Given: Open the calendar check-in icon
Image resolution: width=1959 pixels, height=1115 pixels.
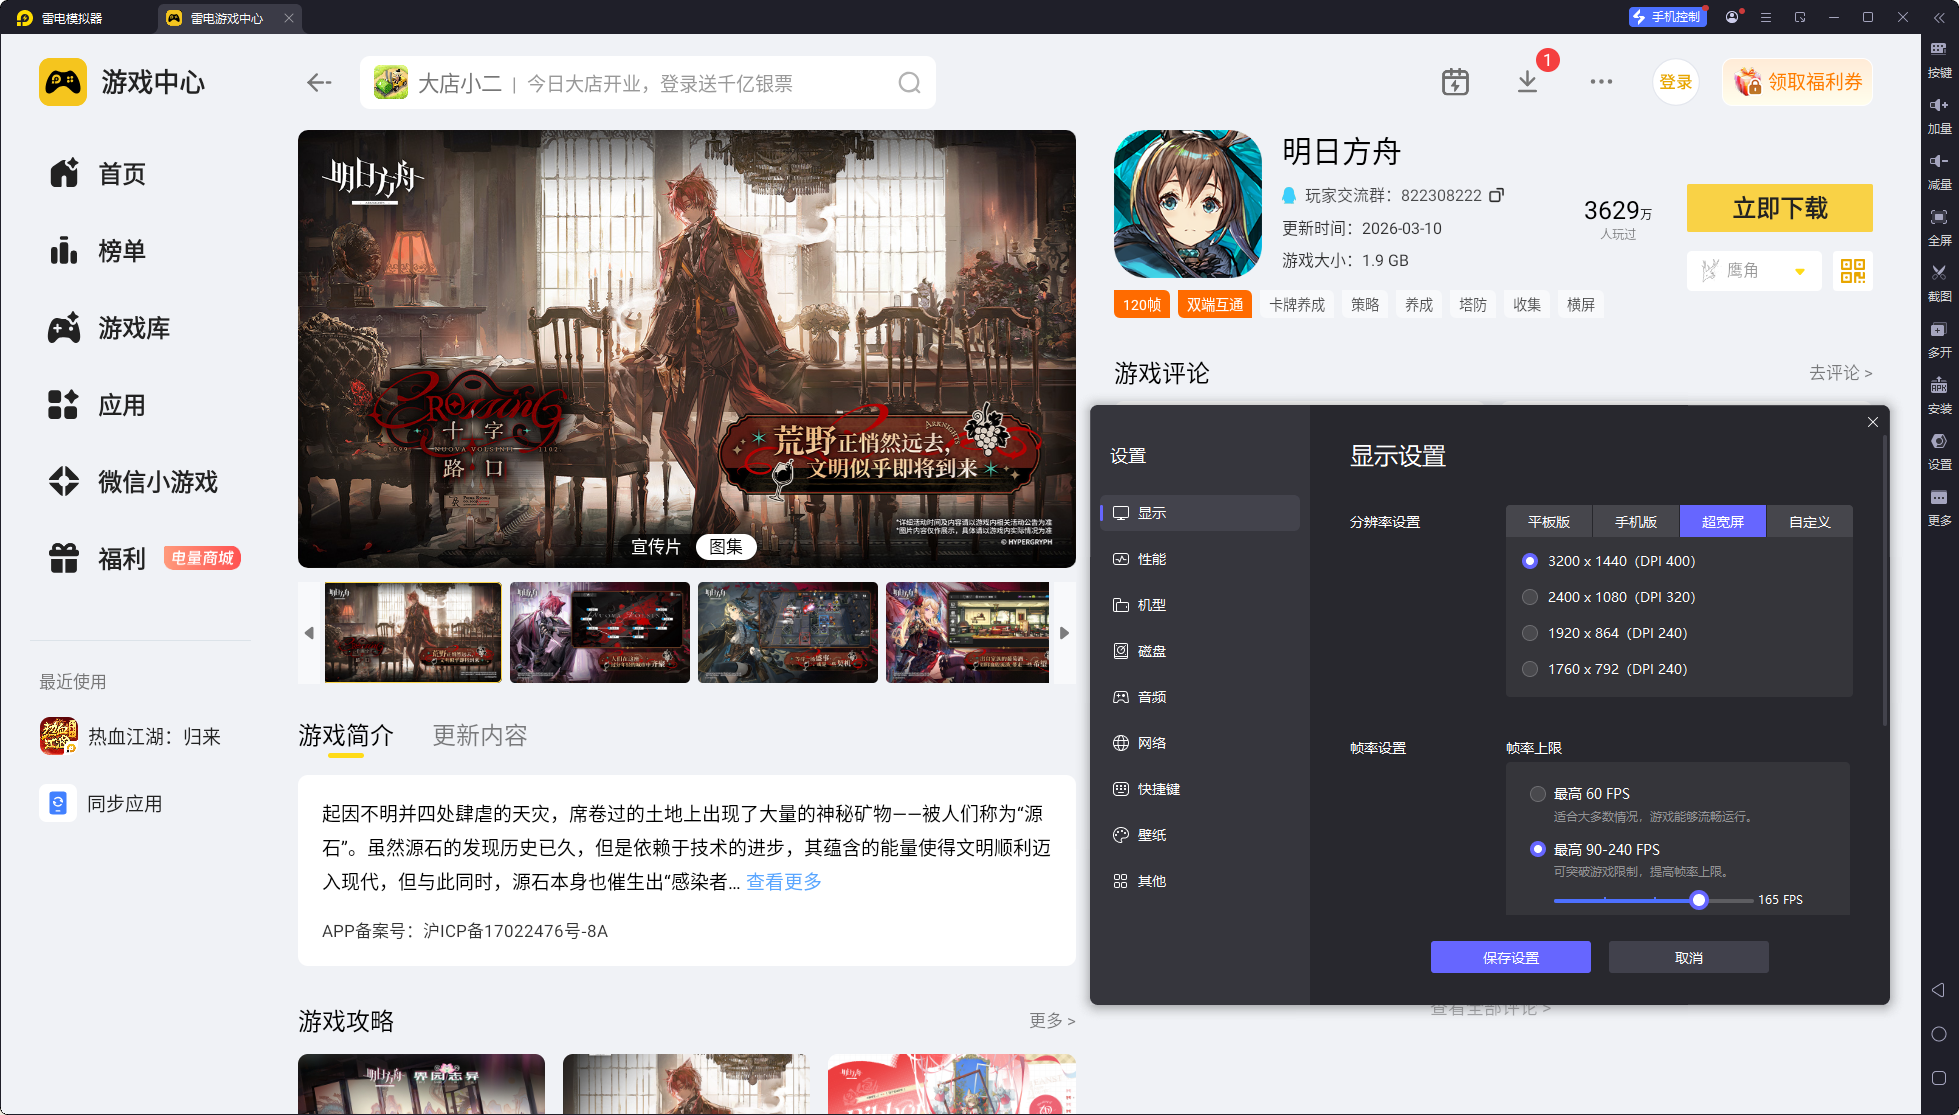Looking at the screenshot, I should 1455,82.
